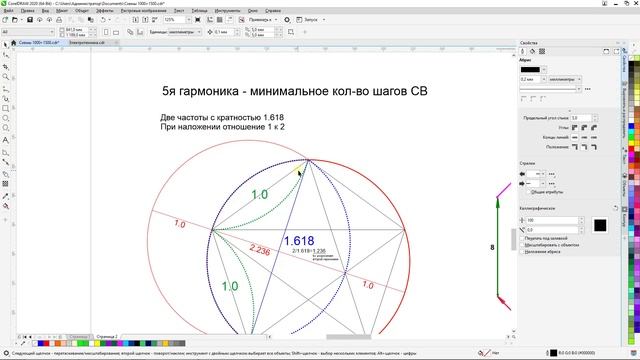Select the Drop Shadow effects tool
This screenshot has width=640, height=360.
[5, 174]
